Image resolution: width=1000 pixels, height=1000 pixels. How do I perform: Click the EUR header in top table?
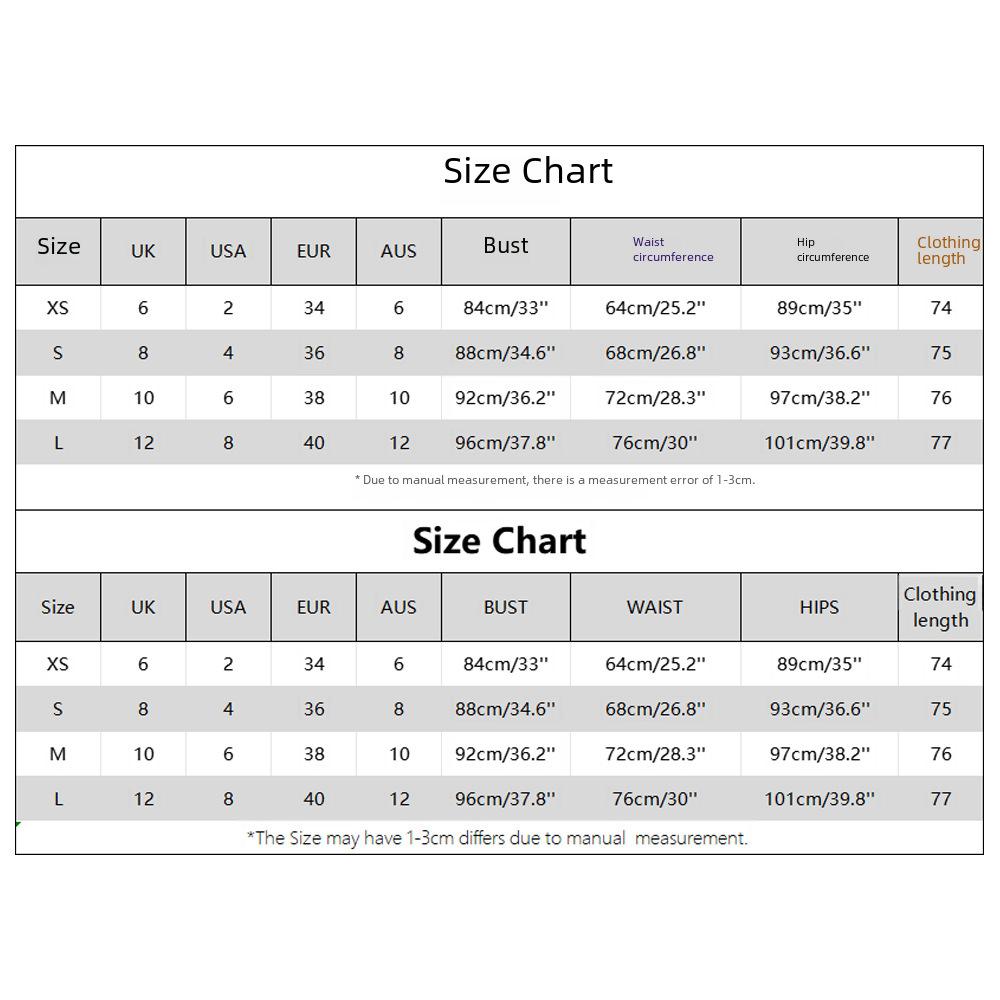click(314, 251)
